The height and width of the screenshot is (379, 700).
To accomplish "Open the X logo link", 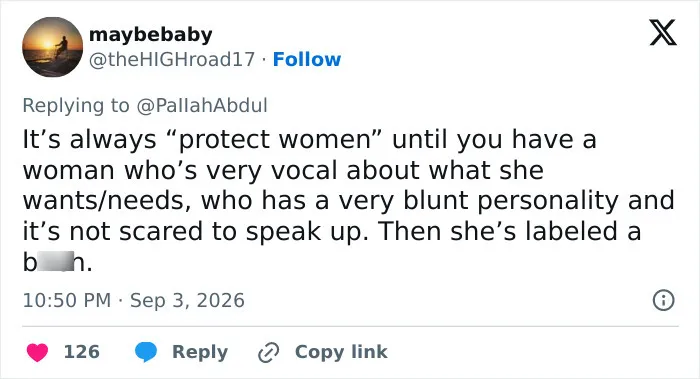I will (663, 32).
